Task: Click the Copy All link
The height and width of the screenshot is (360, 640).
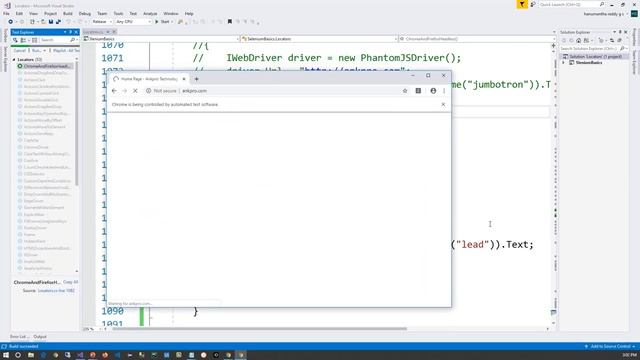Action: 71,282
